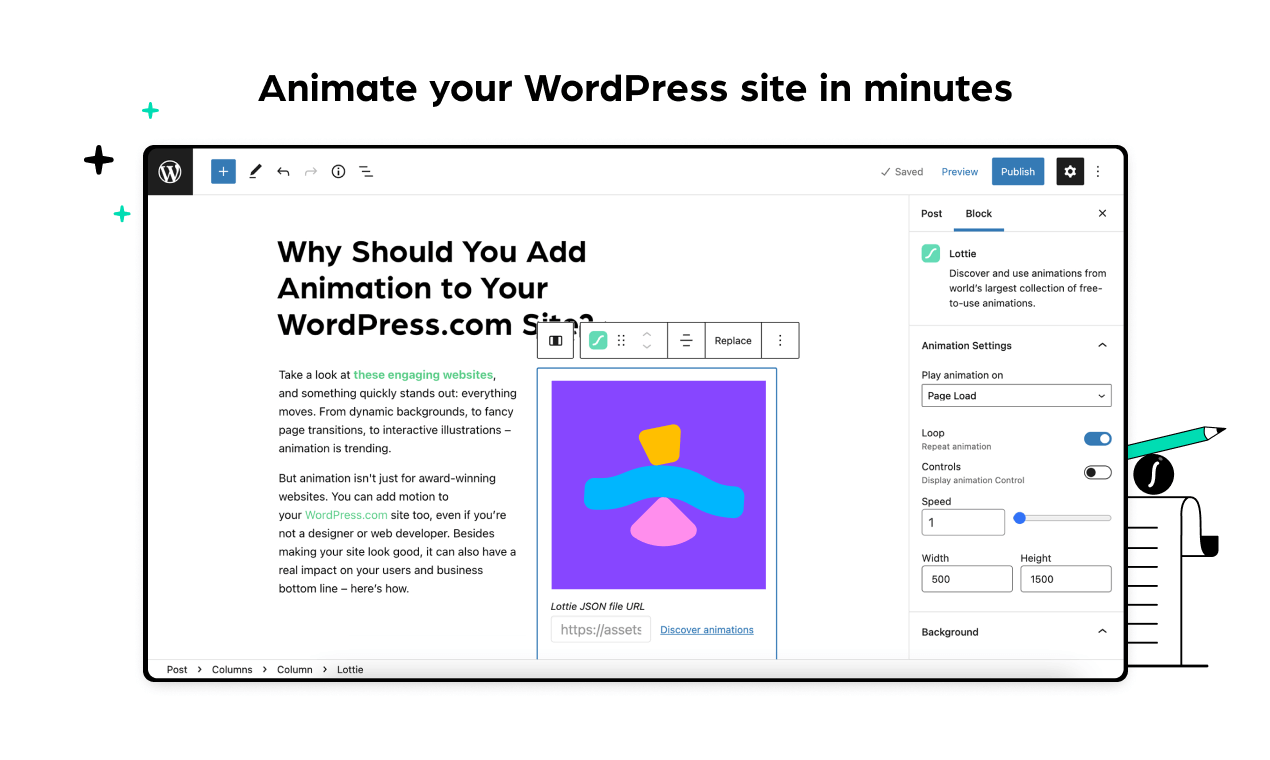Close the settings sidebar with X
This screenshot has height=760, width=1270.
tap(1103, 213)
